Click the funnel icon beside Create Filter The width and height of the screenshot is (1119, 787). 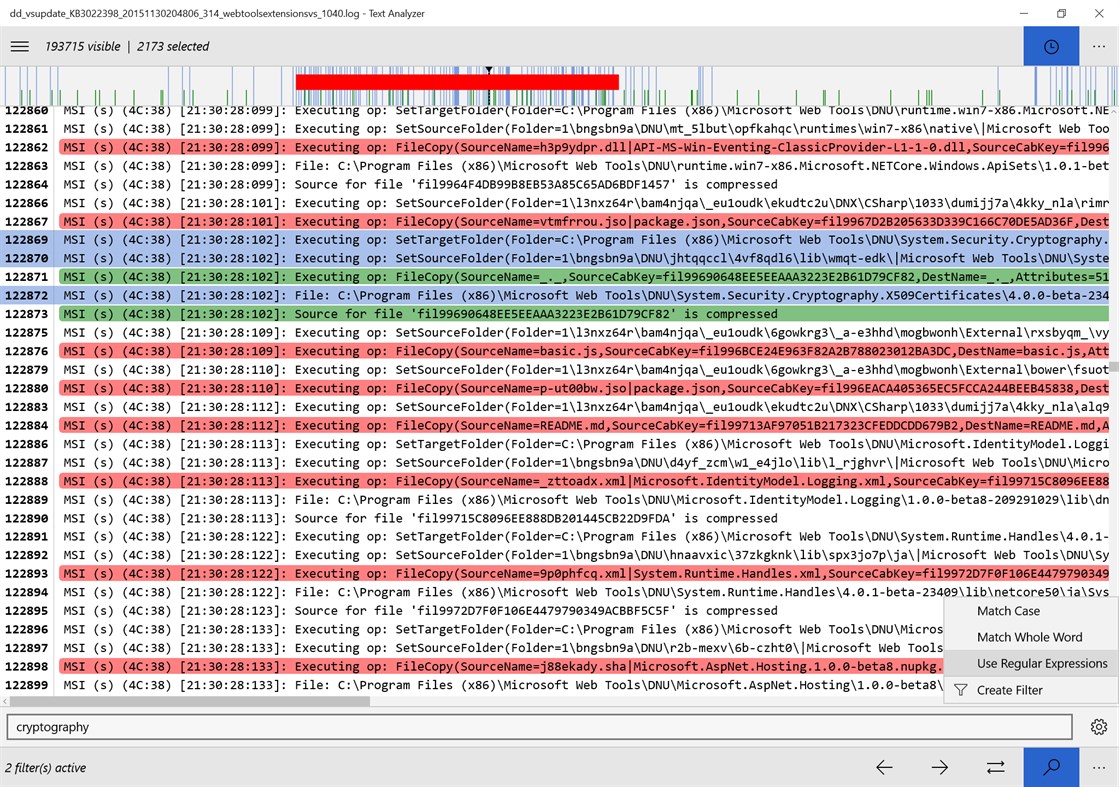click(x=961, y=690)
